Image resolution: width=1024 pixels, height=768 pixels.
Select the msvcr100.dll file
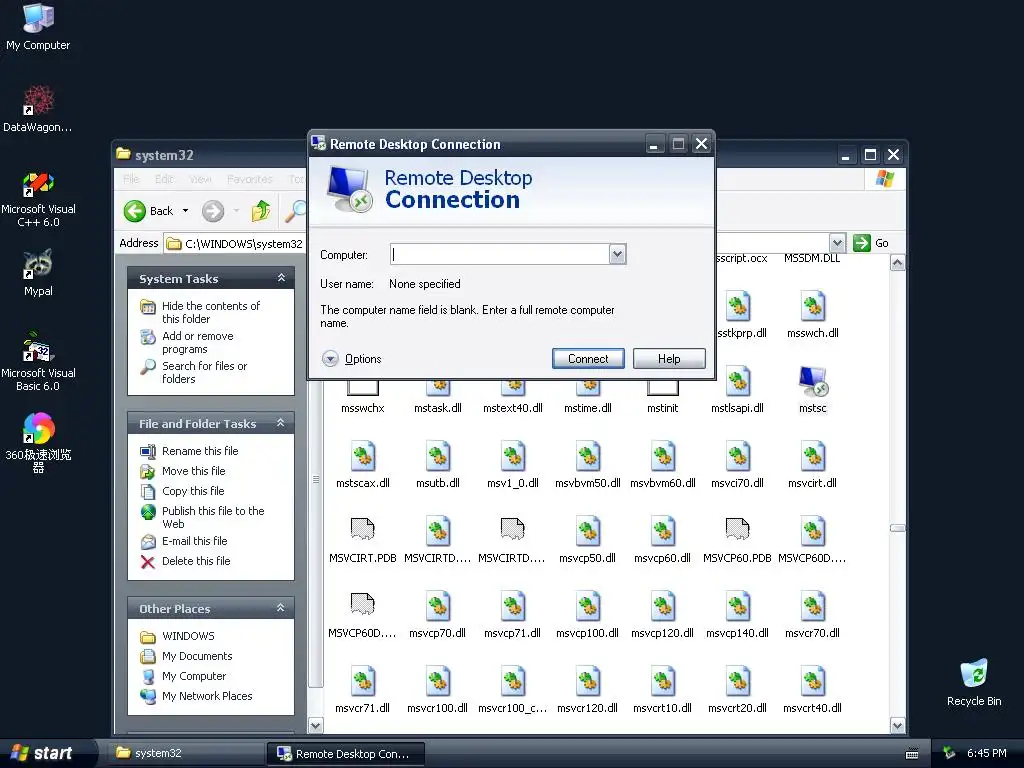pyautogui.click(x=438, y=690)
